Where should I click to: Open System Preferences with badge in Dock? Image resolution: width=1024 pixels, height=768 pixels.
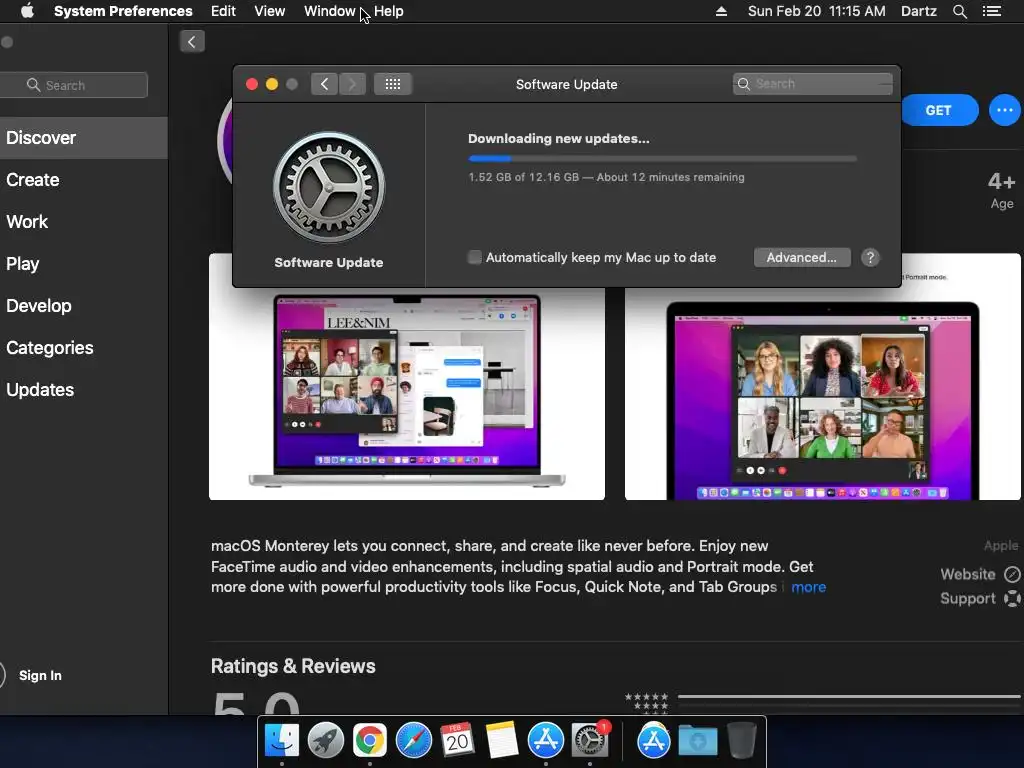[x=590, y=741]
